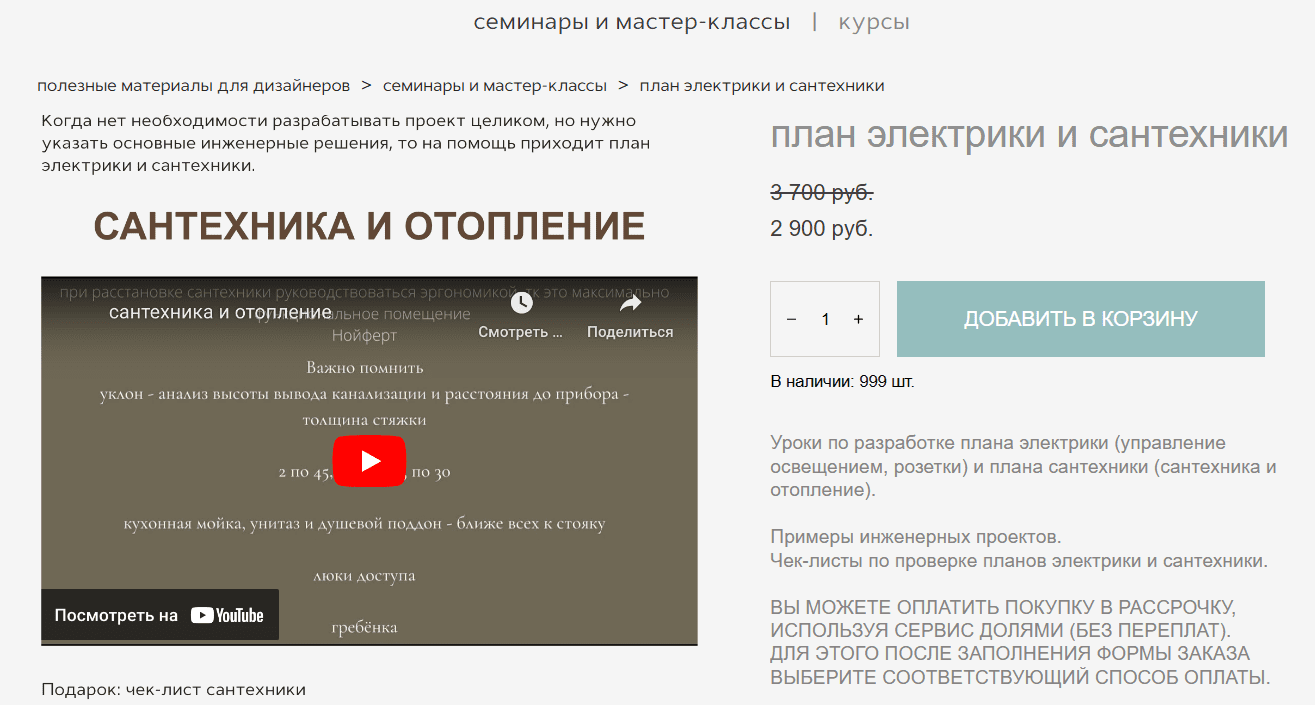The width and height of the screenshot is (1315, 705).
Task: Click the quantity input showing 1
Action: pyautogui.click(x=825, y=318)
